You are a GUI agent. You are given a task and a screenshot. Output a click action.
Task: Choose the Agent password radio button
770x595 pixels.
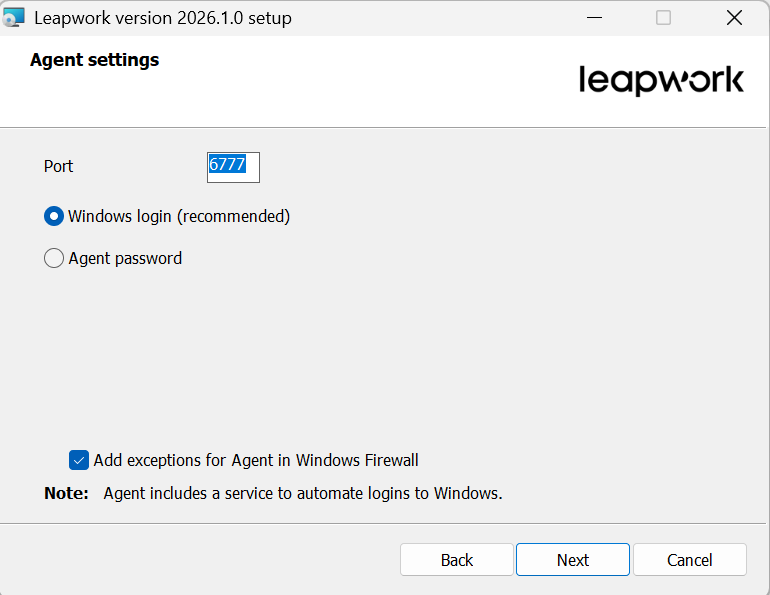tap(54, 258)
